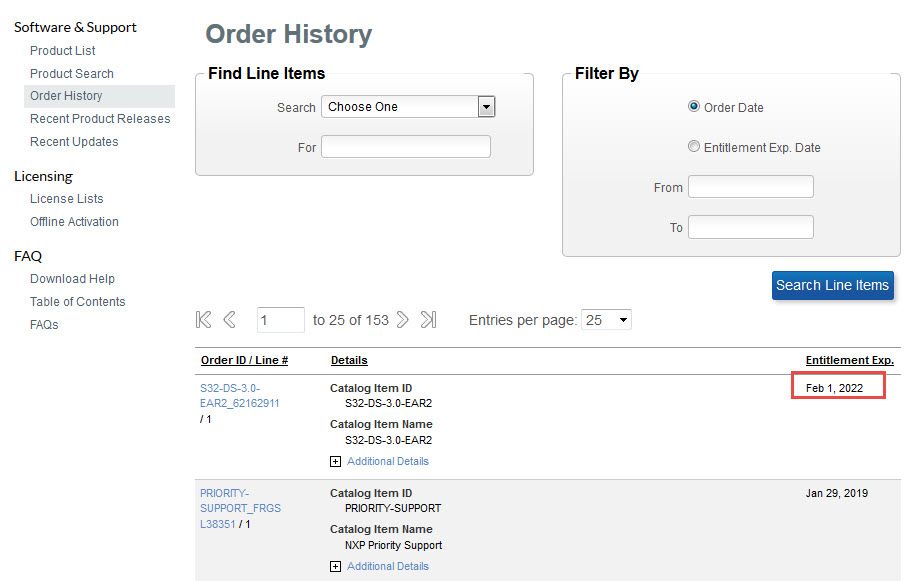This screenshot has width=908, height=581.
Task: Select Entitlement Exp. Date filter option
Action: pos(694,147)
